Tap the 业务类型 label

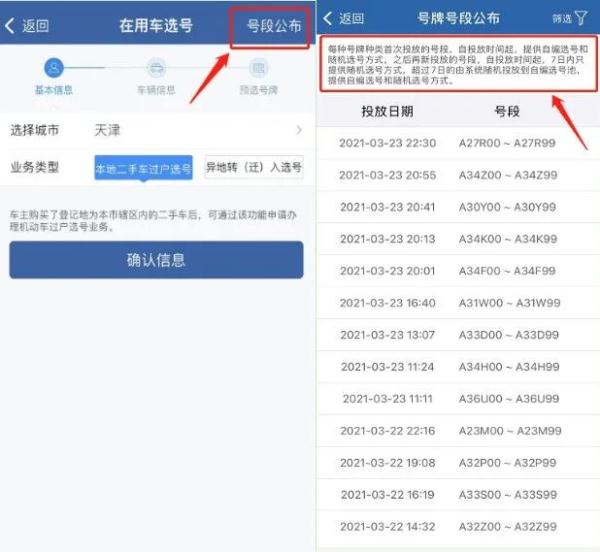coord(34,167)
